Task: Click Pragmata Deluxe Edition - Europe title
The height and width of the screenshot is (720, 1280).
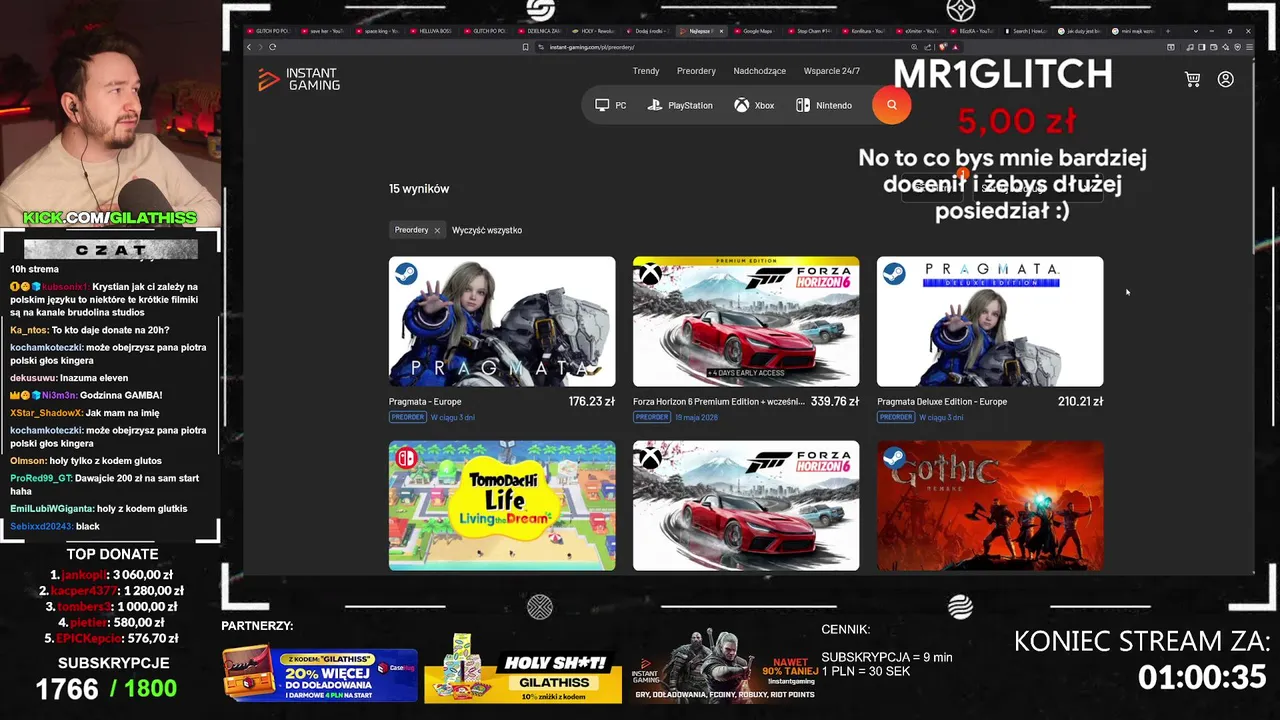Action: [x=942, y=402]
